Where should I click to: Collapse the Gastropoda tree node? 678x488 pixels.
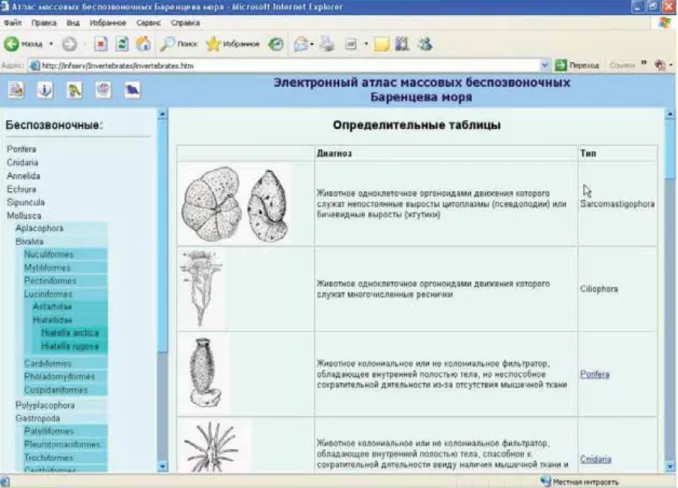(x=38, y=418)
